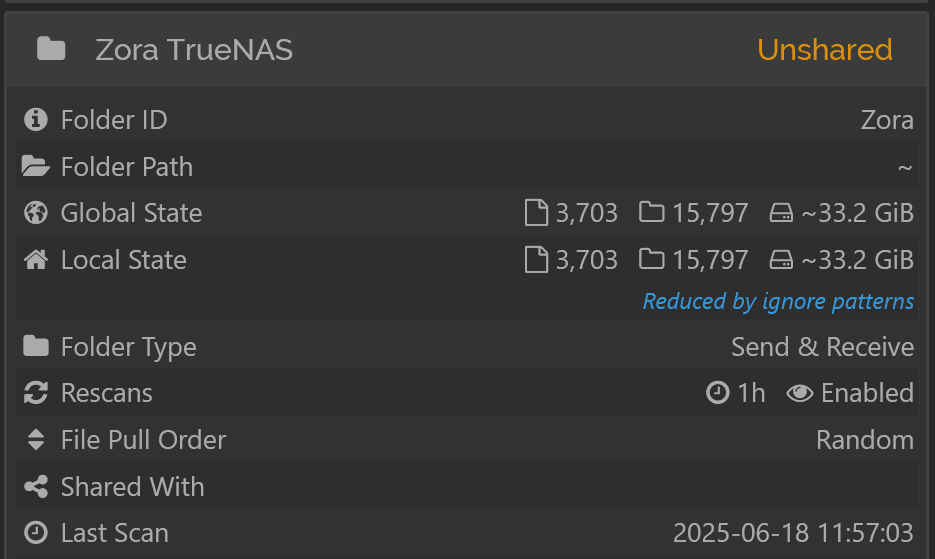
Task: Click the File Pull Order sort arrows icon
Action: click(36, 440)
